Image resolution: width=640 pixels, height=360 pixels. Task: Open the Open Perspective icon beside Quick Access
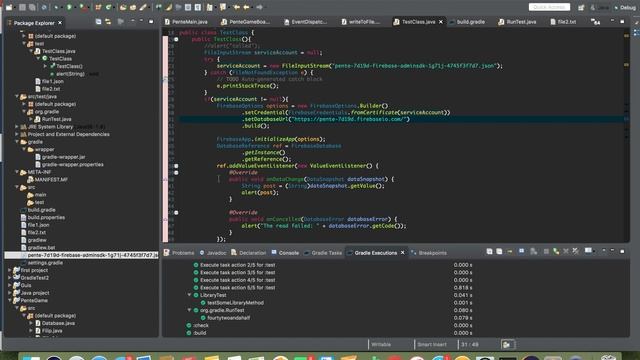point(581,7)
